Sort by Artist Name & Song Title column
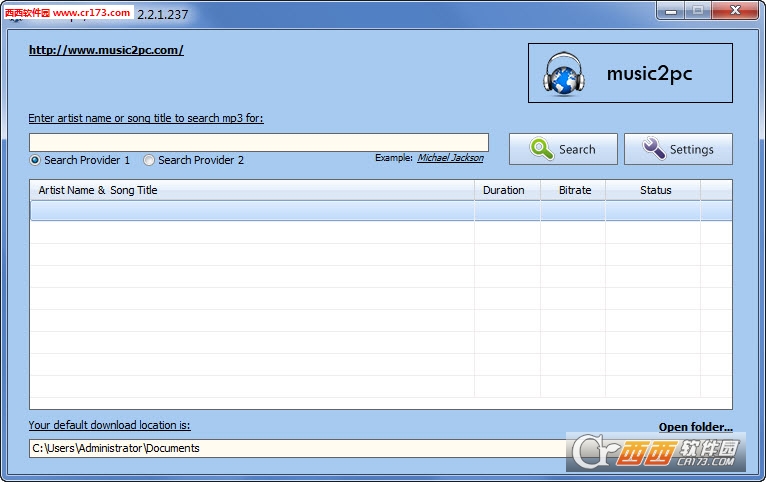766x482 pixels. [252, 190]
